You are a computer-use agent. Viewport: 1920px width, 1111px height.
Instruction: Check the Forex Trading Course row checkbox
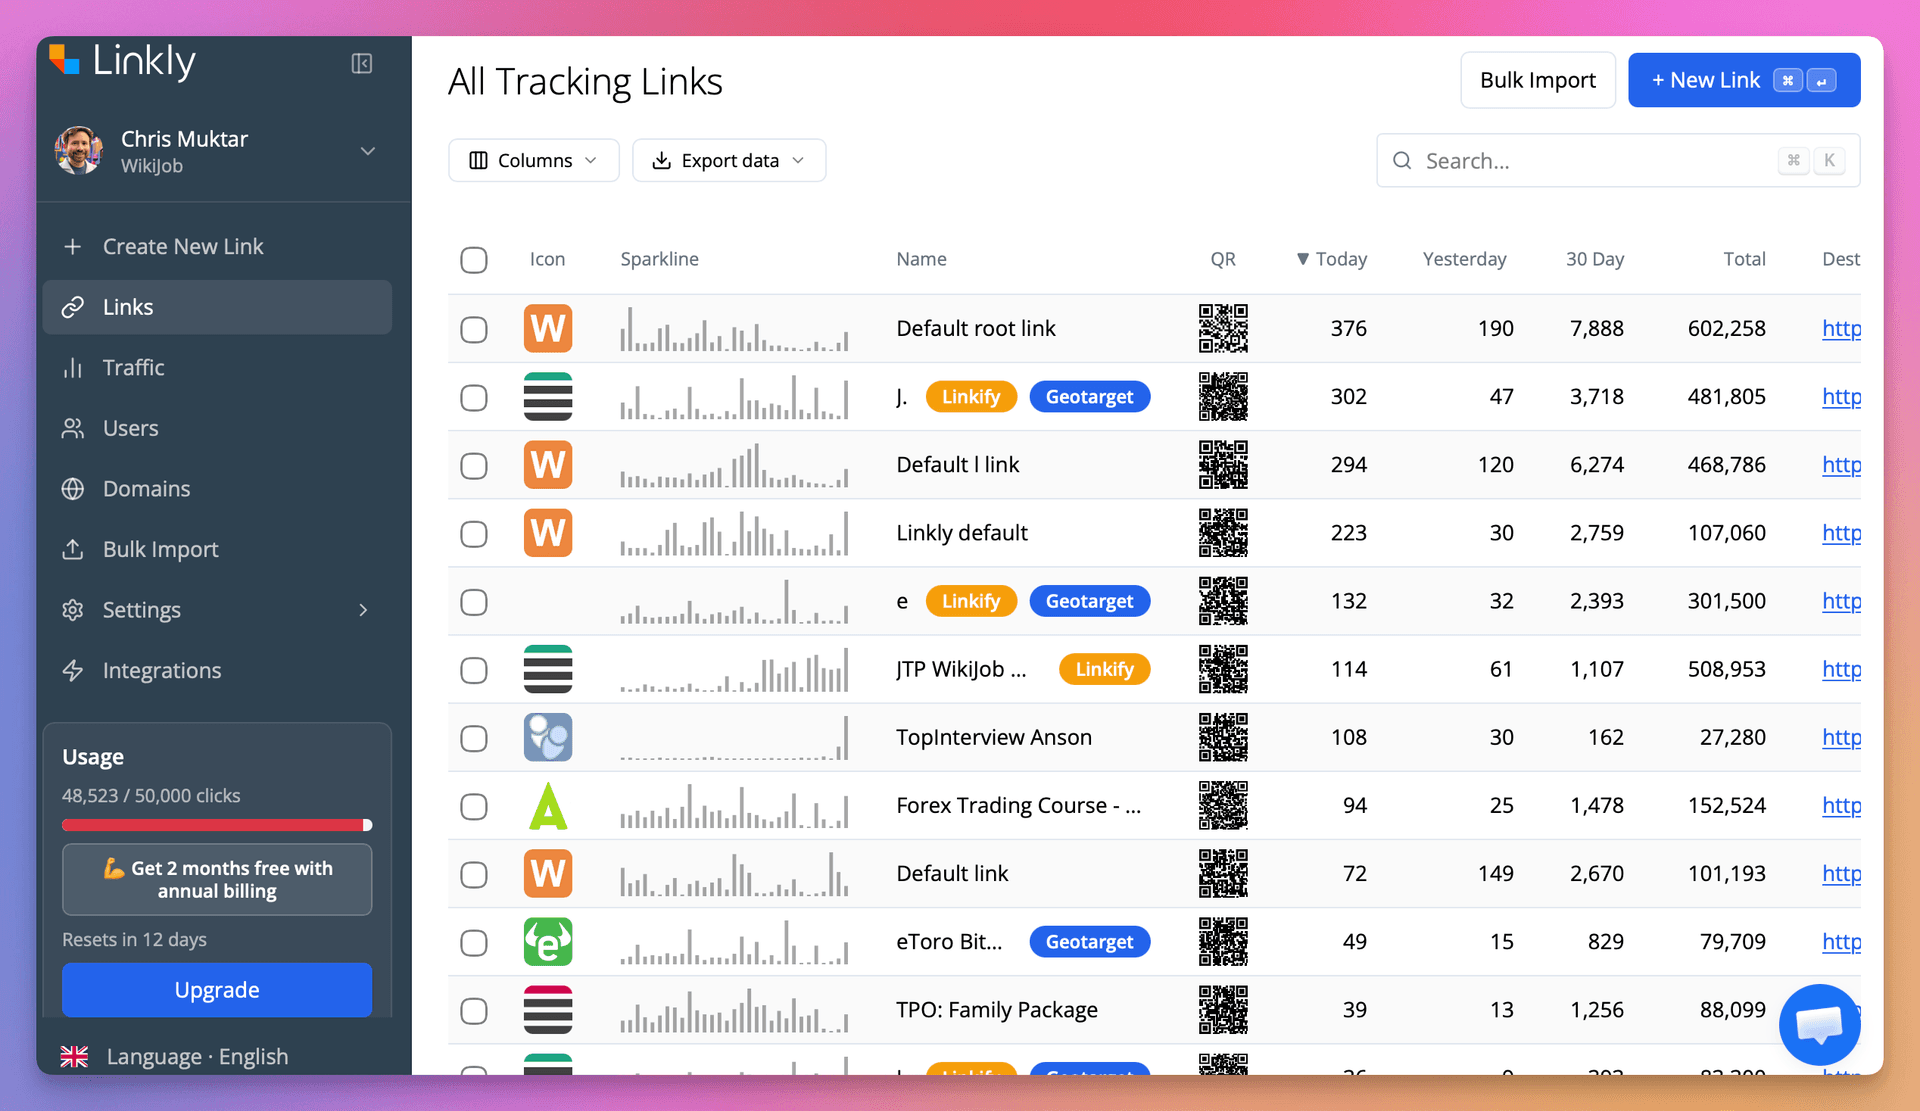pos(474,806)
